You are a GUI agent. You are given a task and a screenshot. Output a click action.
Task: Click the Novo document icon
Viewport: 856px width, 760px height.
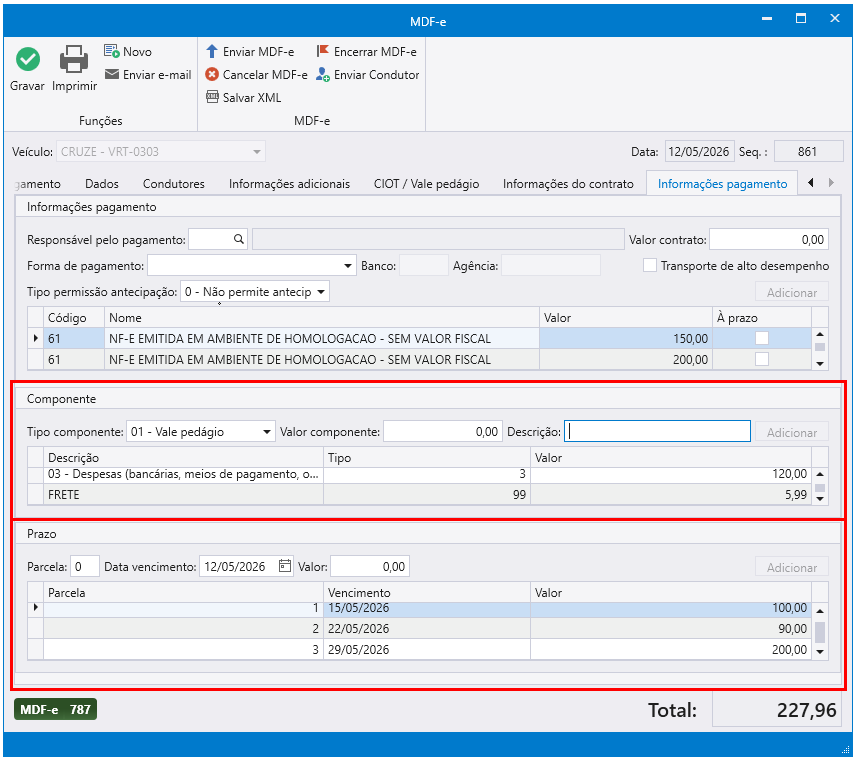pyautogui.click(x=111, y=51)
